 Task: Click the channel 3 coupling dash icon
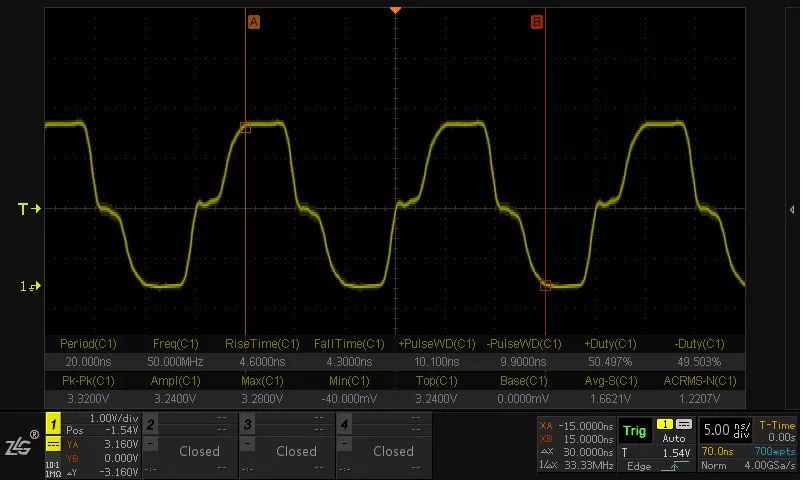(x=248, y=443)
